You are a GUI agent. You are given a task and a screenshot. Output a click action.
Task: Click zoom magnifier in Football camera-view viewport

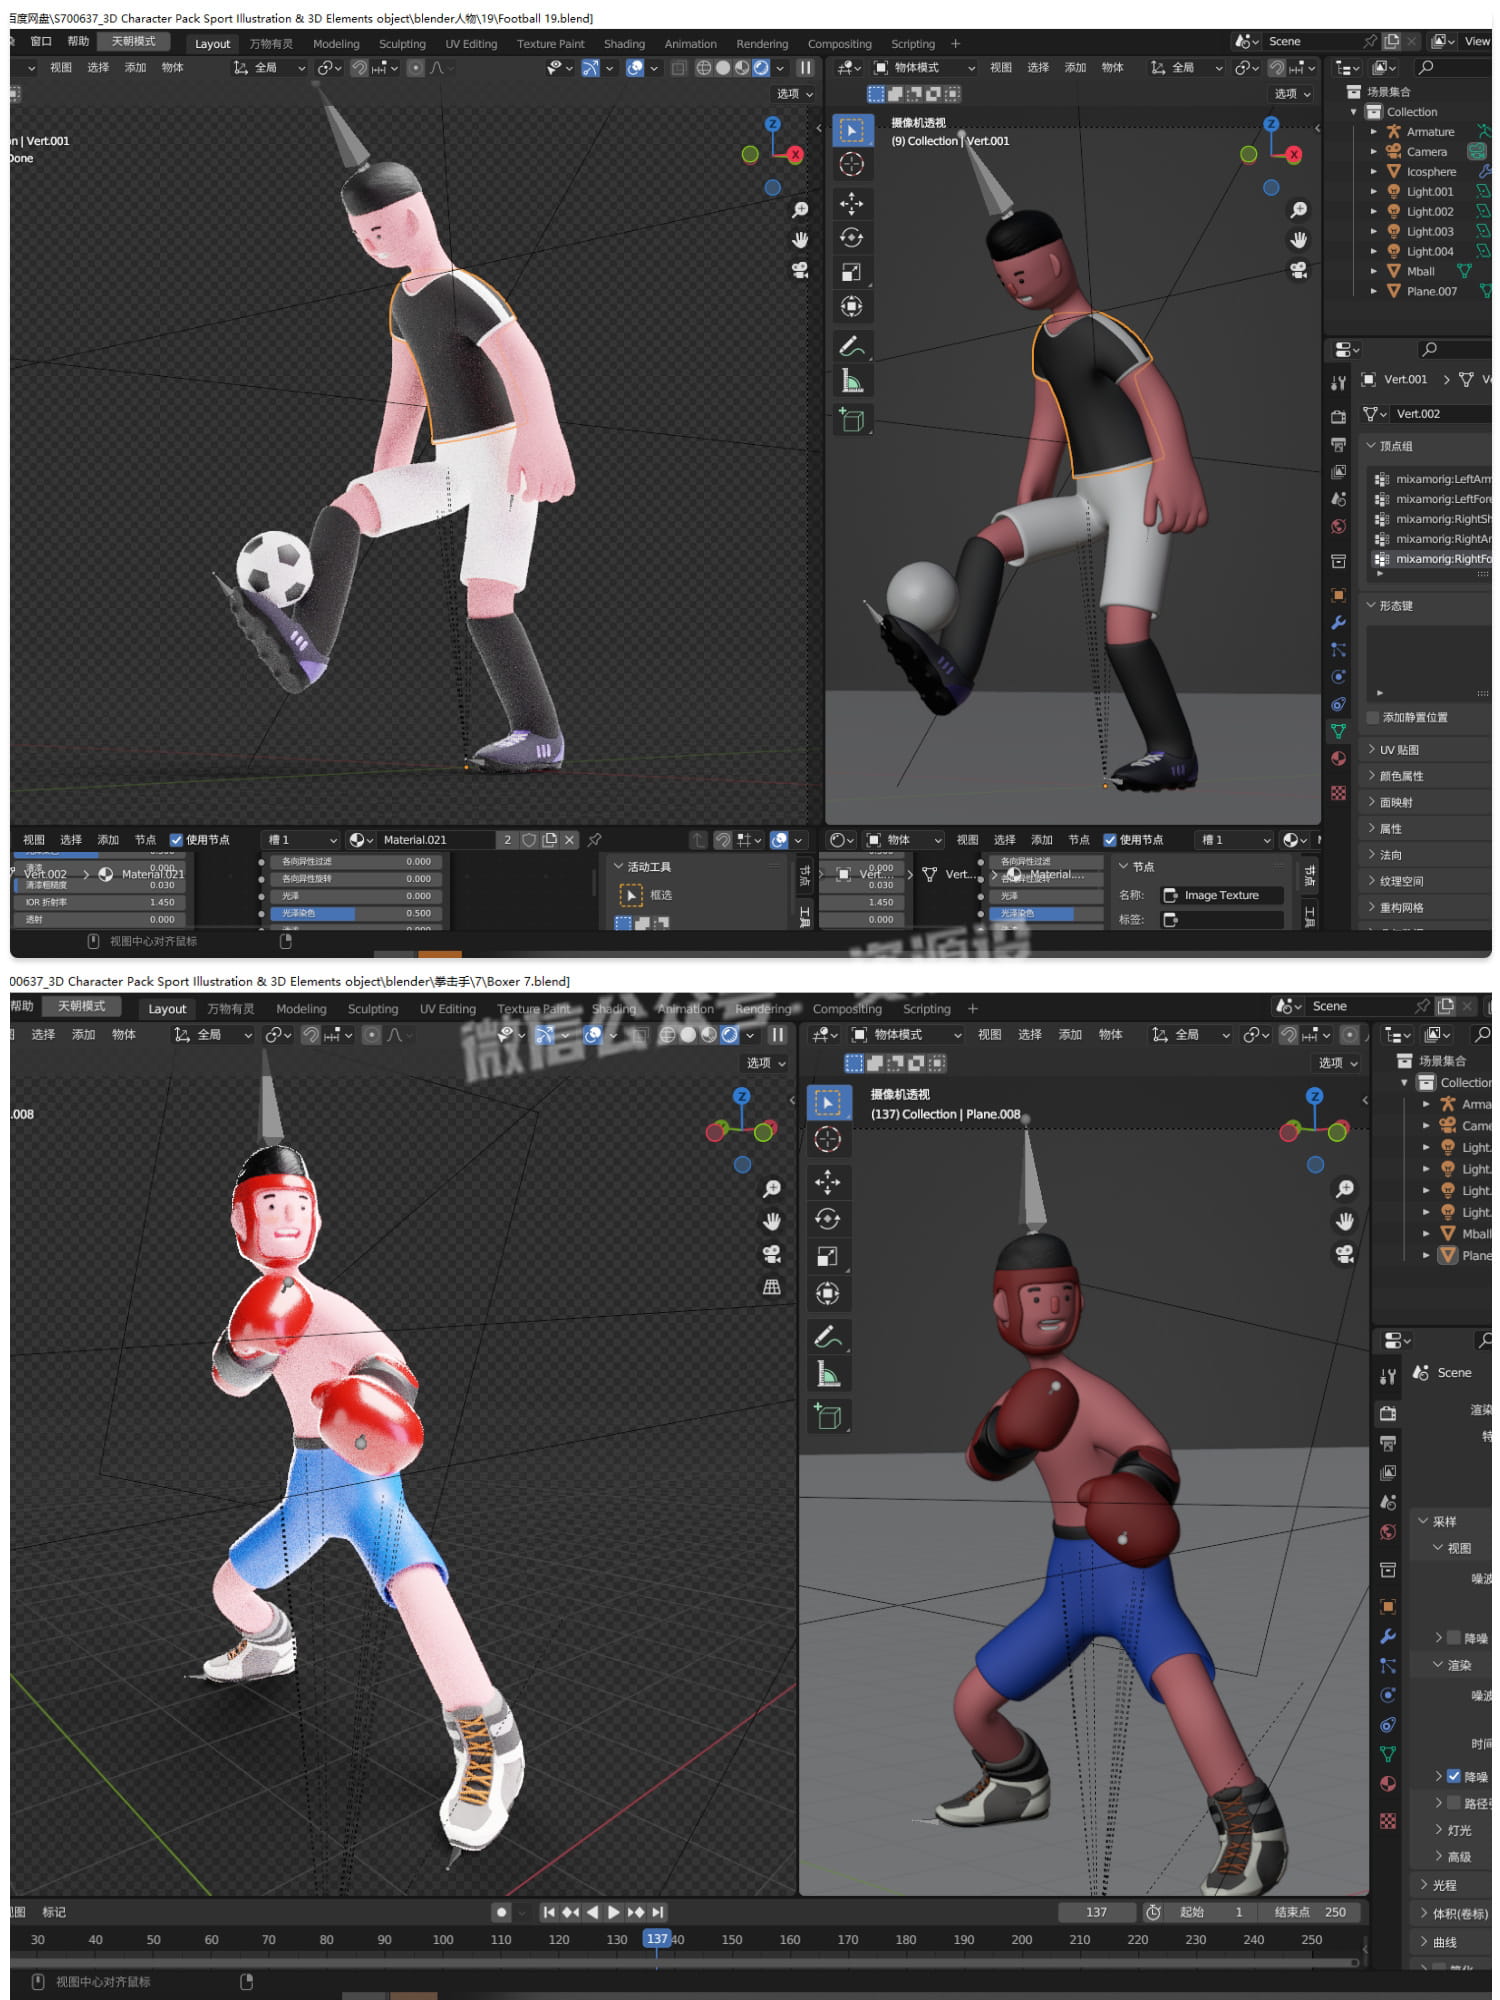(1298, 210)
